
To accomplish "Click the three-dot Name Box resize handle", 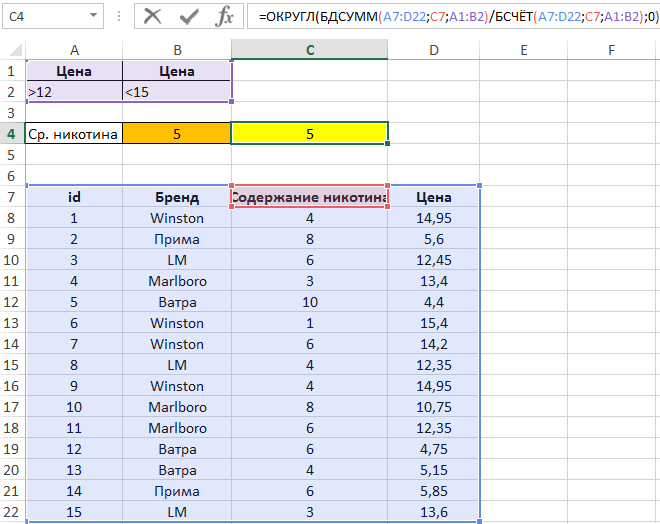I will (x=118, y=17).
